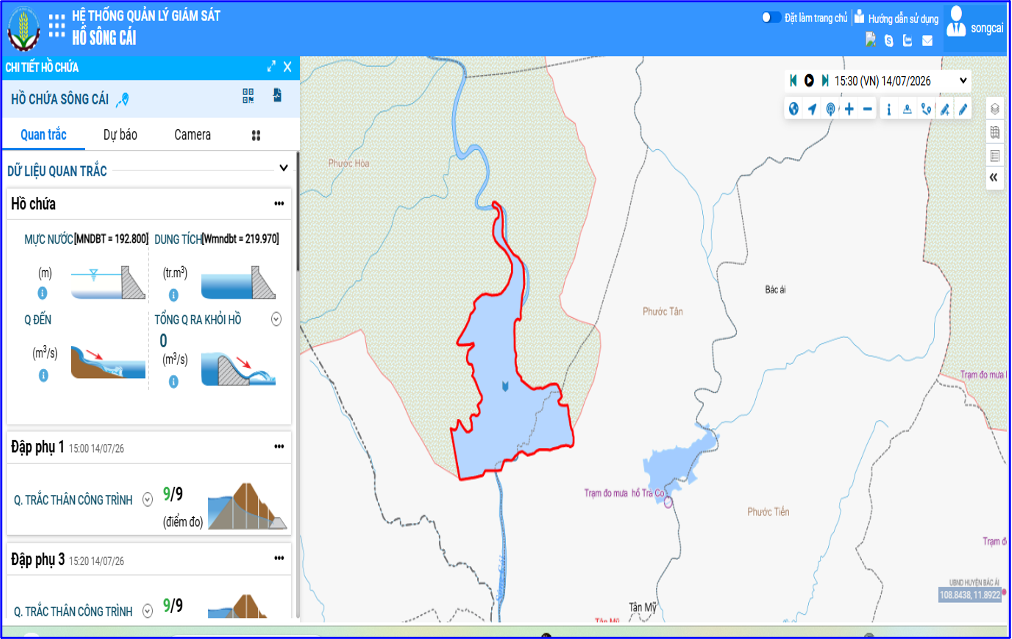Viewport: 1012px width, 639px height.
Task: Click the side panel vertical scrollbar
Action: point(297,212)
